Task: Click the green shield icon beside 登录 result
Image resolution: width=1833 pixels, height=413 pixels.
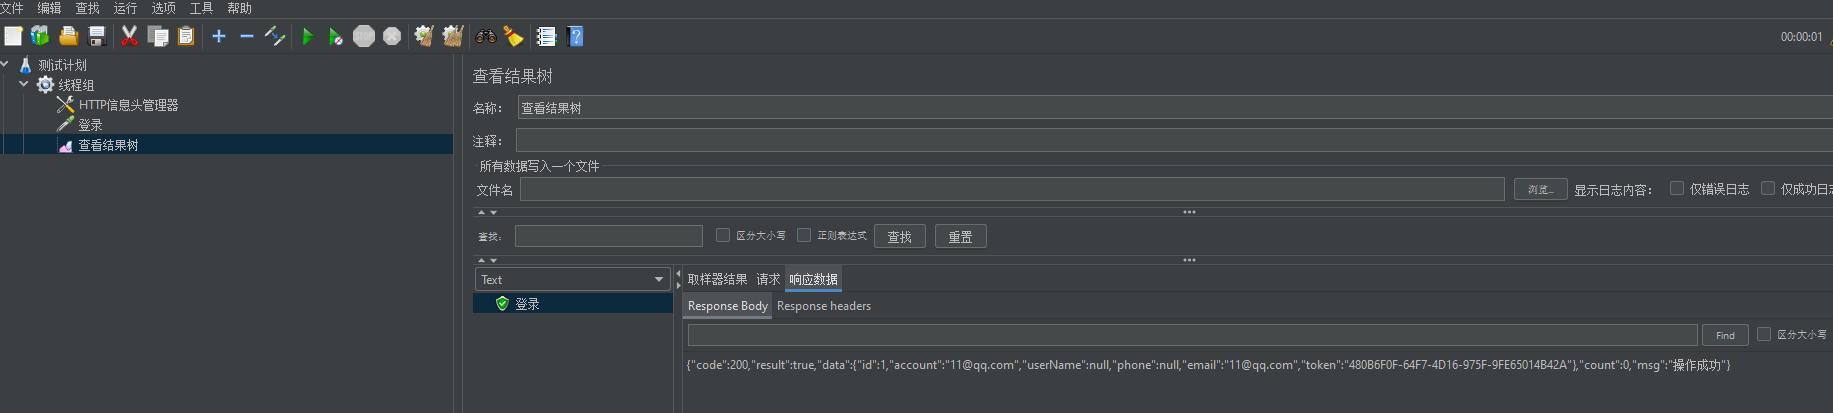Action: tap(502, 303)
